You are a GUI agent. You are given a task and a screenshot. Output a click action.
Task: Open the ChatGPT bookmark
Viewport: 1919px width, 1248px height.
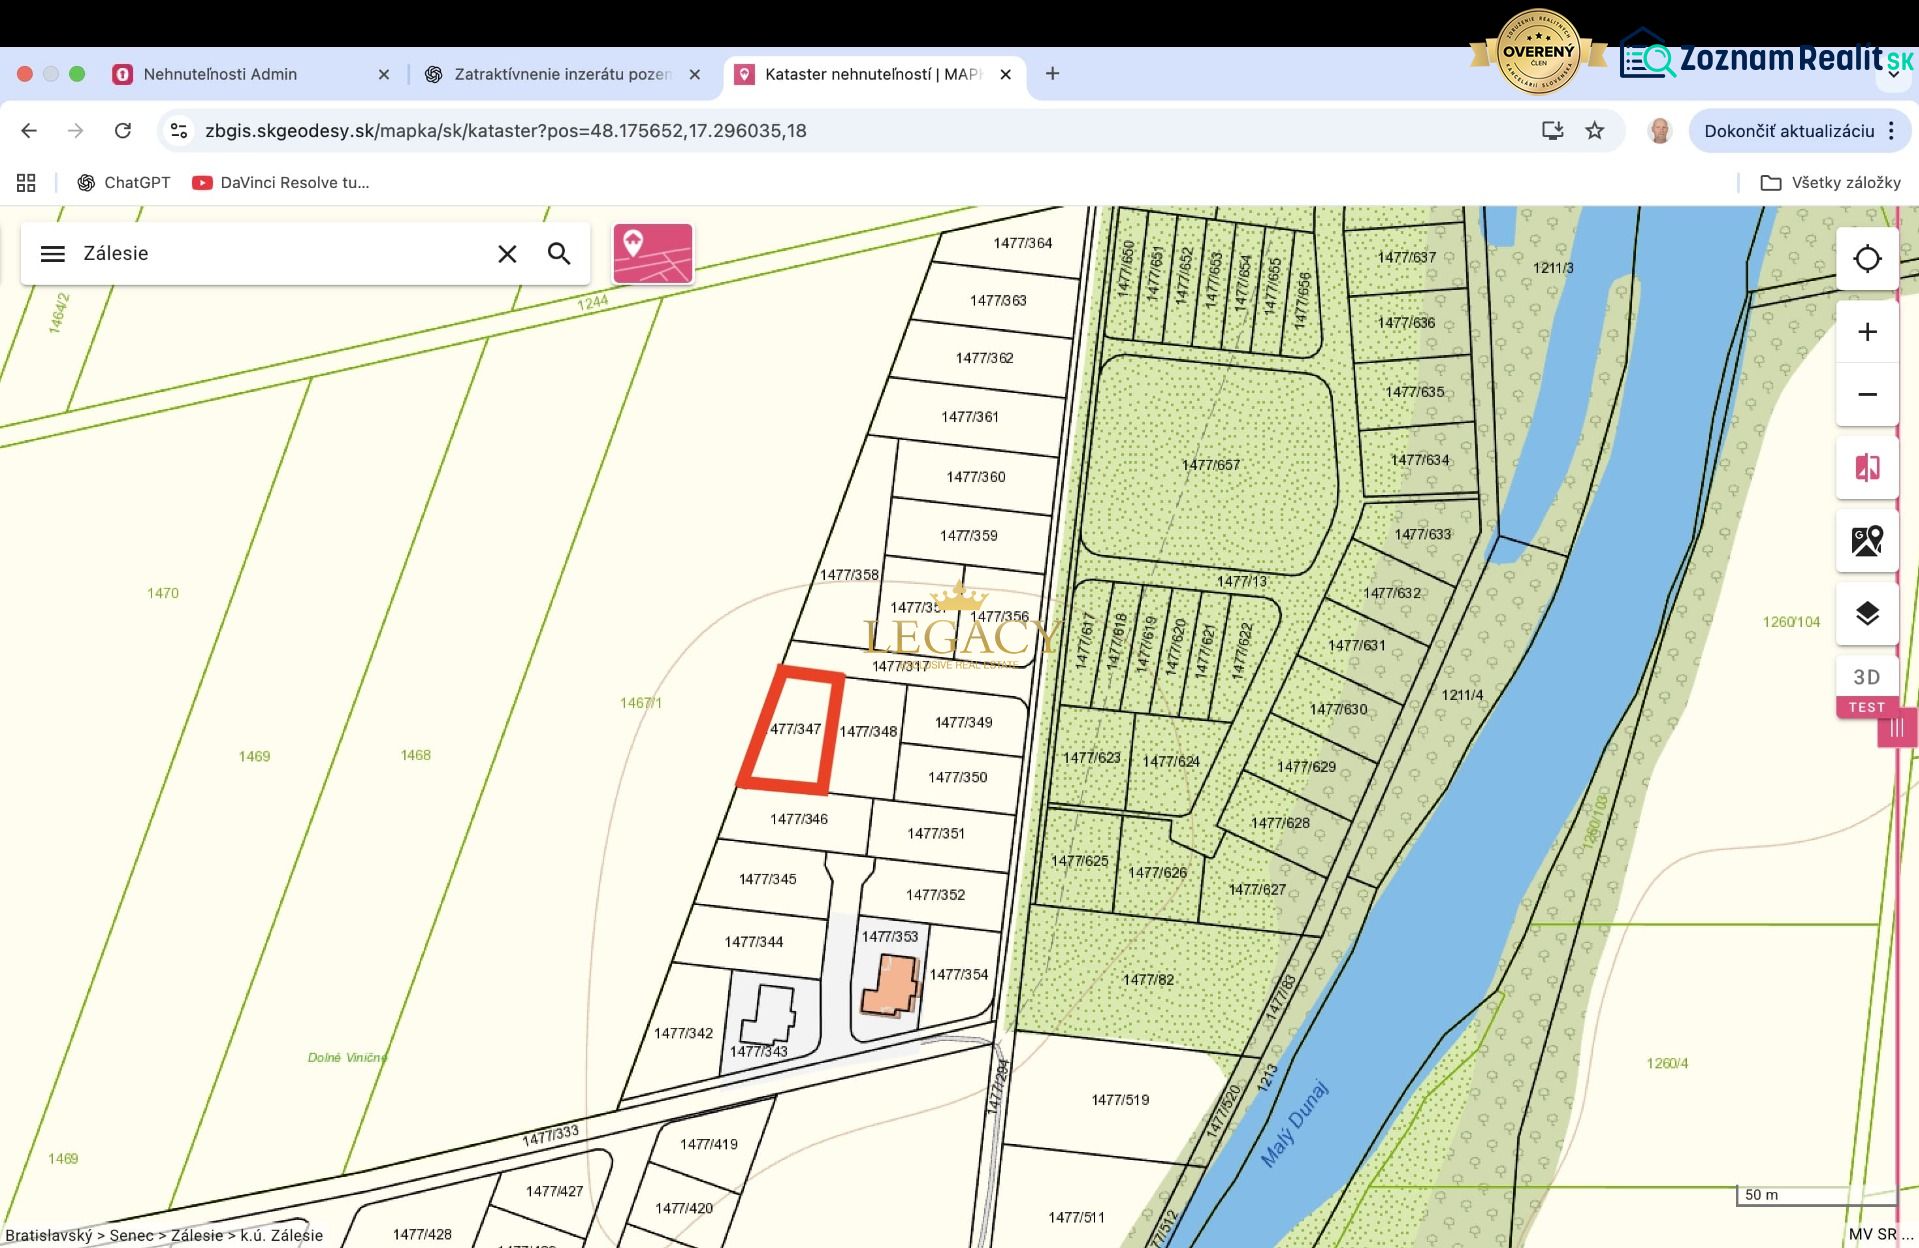click(x=124, y=183)
